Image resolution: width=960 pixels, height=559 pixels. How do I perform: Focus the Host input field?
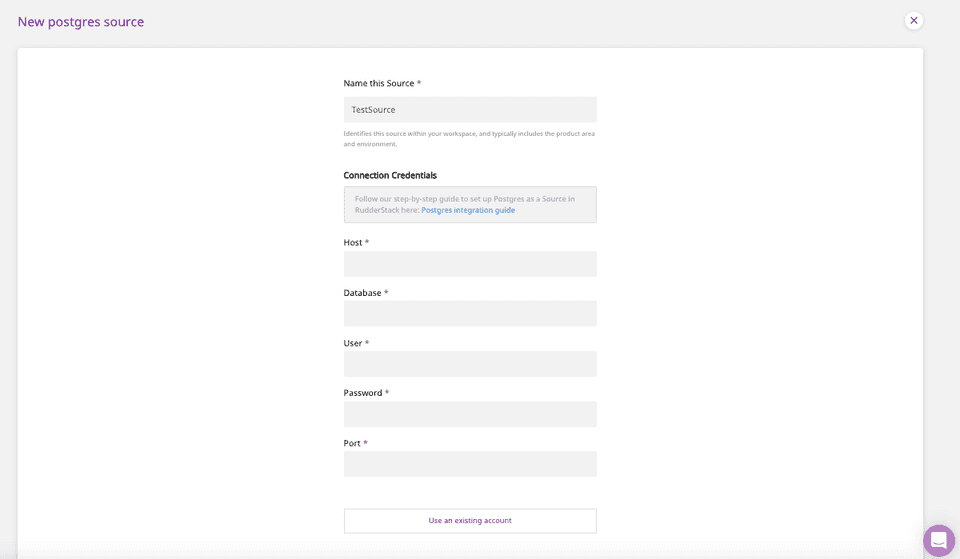click(x=470, y=264)
